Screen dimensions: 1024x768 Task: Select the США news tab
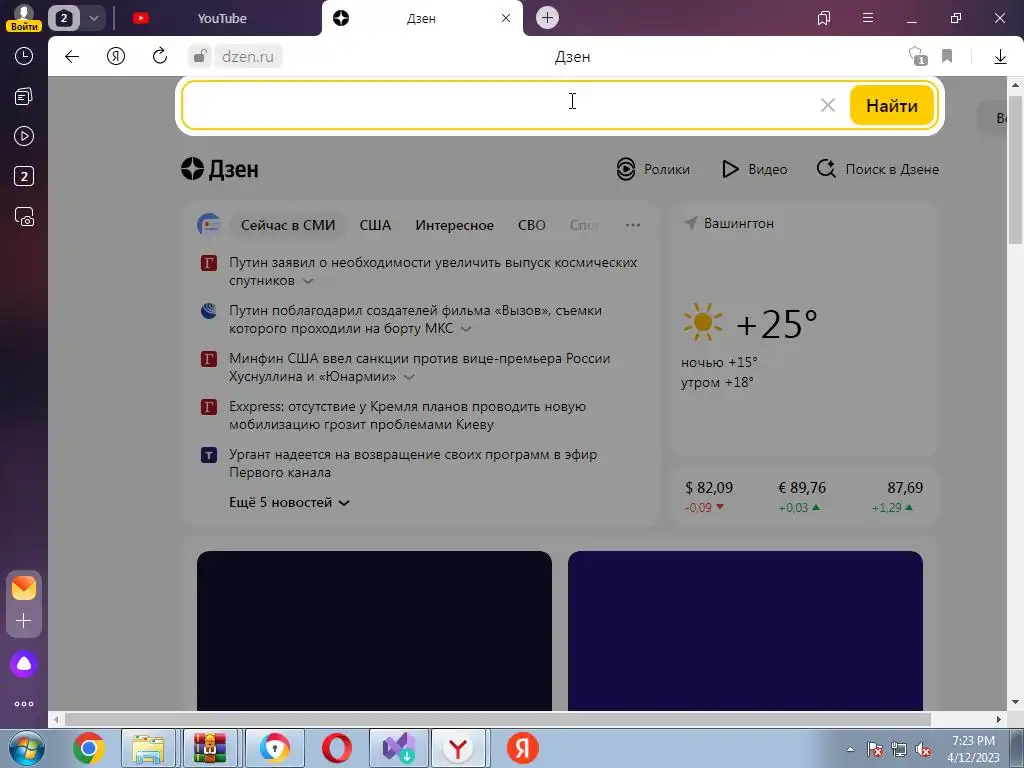click(x=375, y=225)
